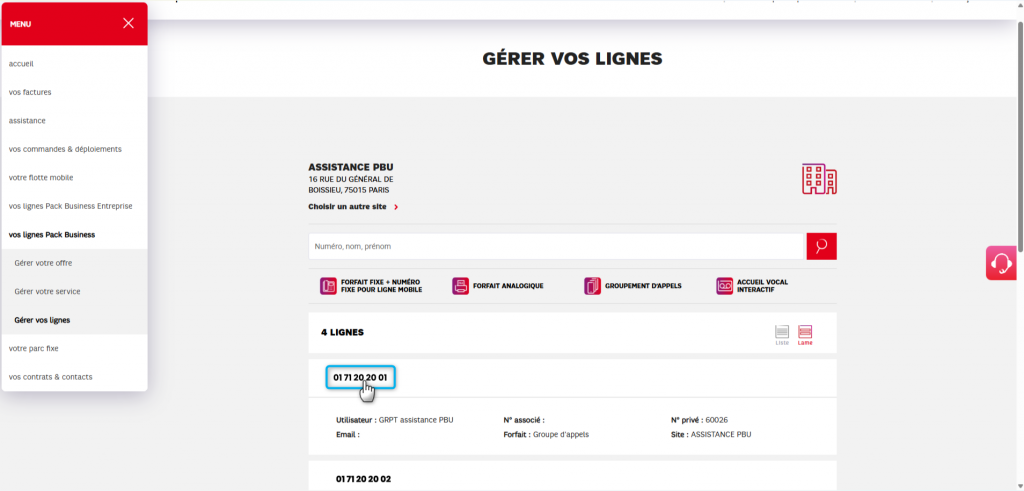Open line 01 71 20 20 02
1024x491 pixels.
tap(363, 479)
